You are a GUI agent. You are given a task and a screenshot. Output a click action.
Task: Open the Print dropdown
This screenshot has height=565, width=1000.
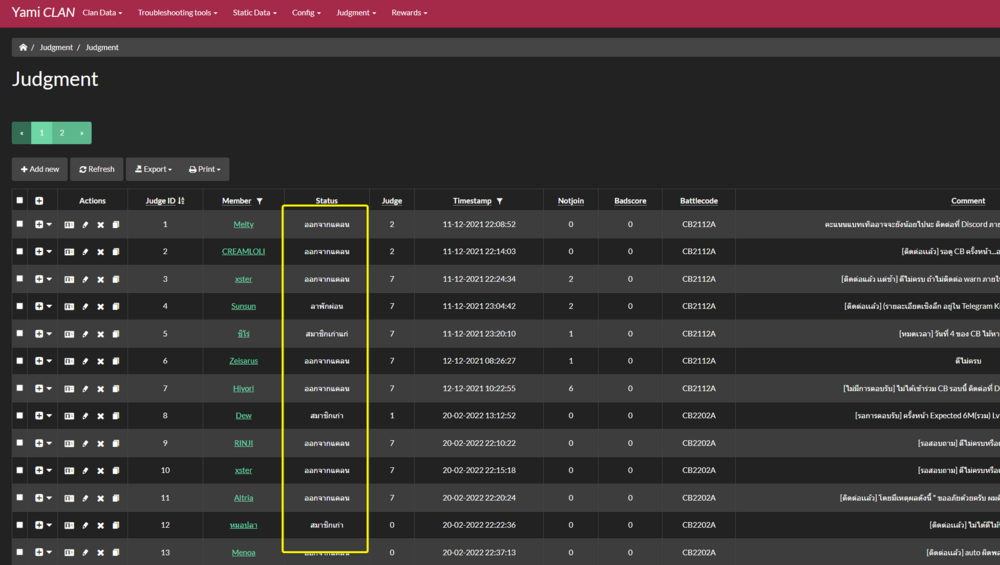pyautogui.click(x=205, y=169)
